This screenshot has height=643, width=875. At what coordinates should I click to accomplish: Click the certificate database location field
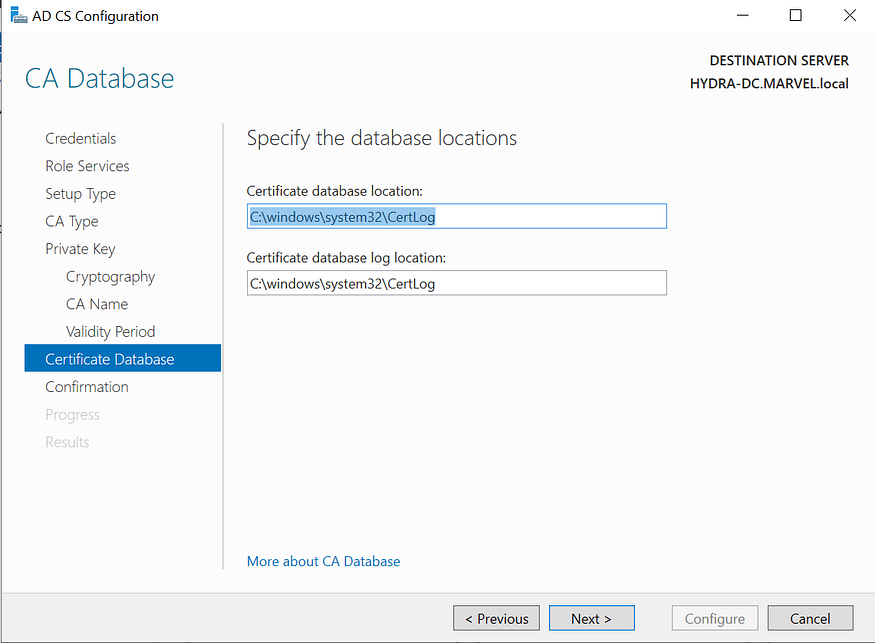(456, 216)
